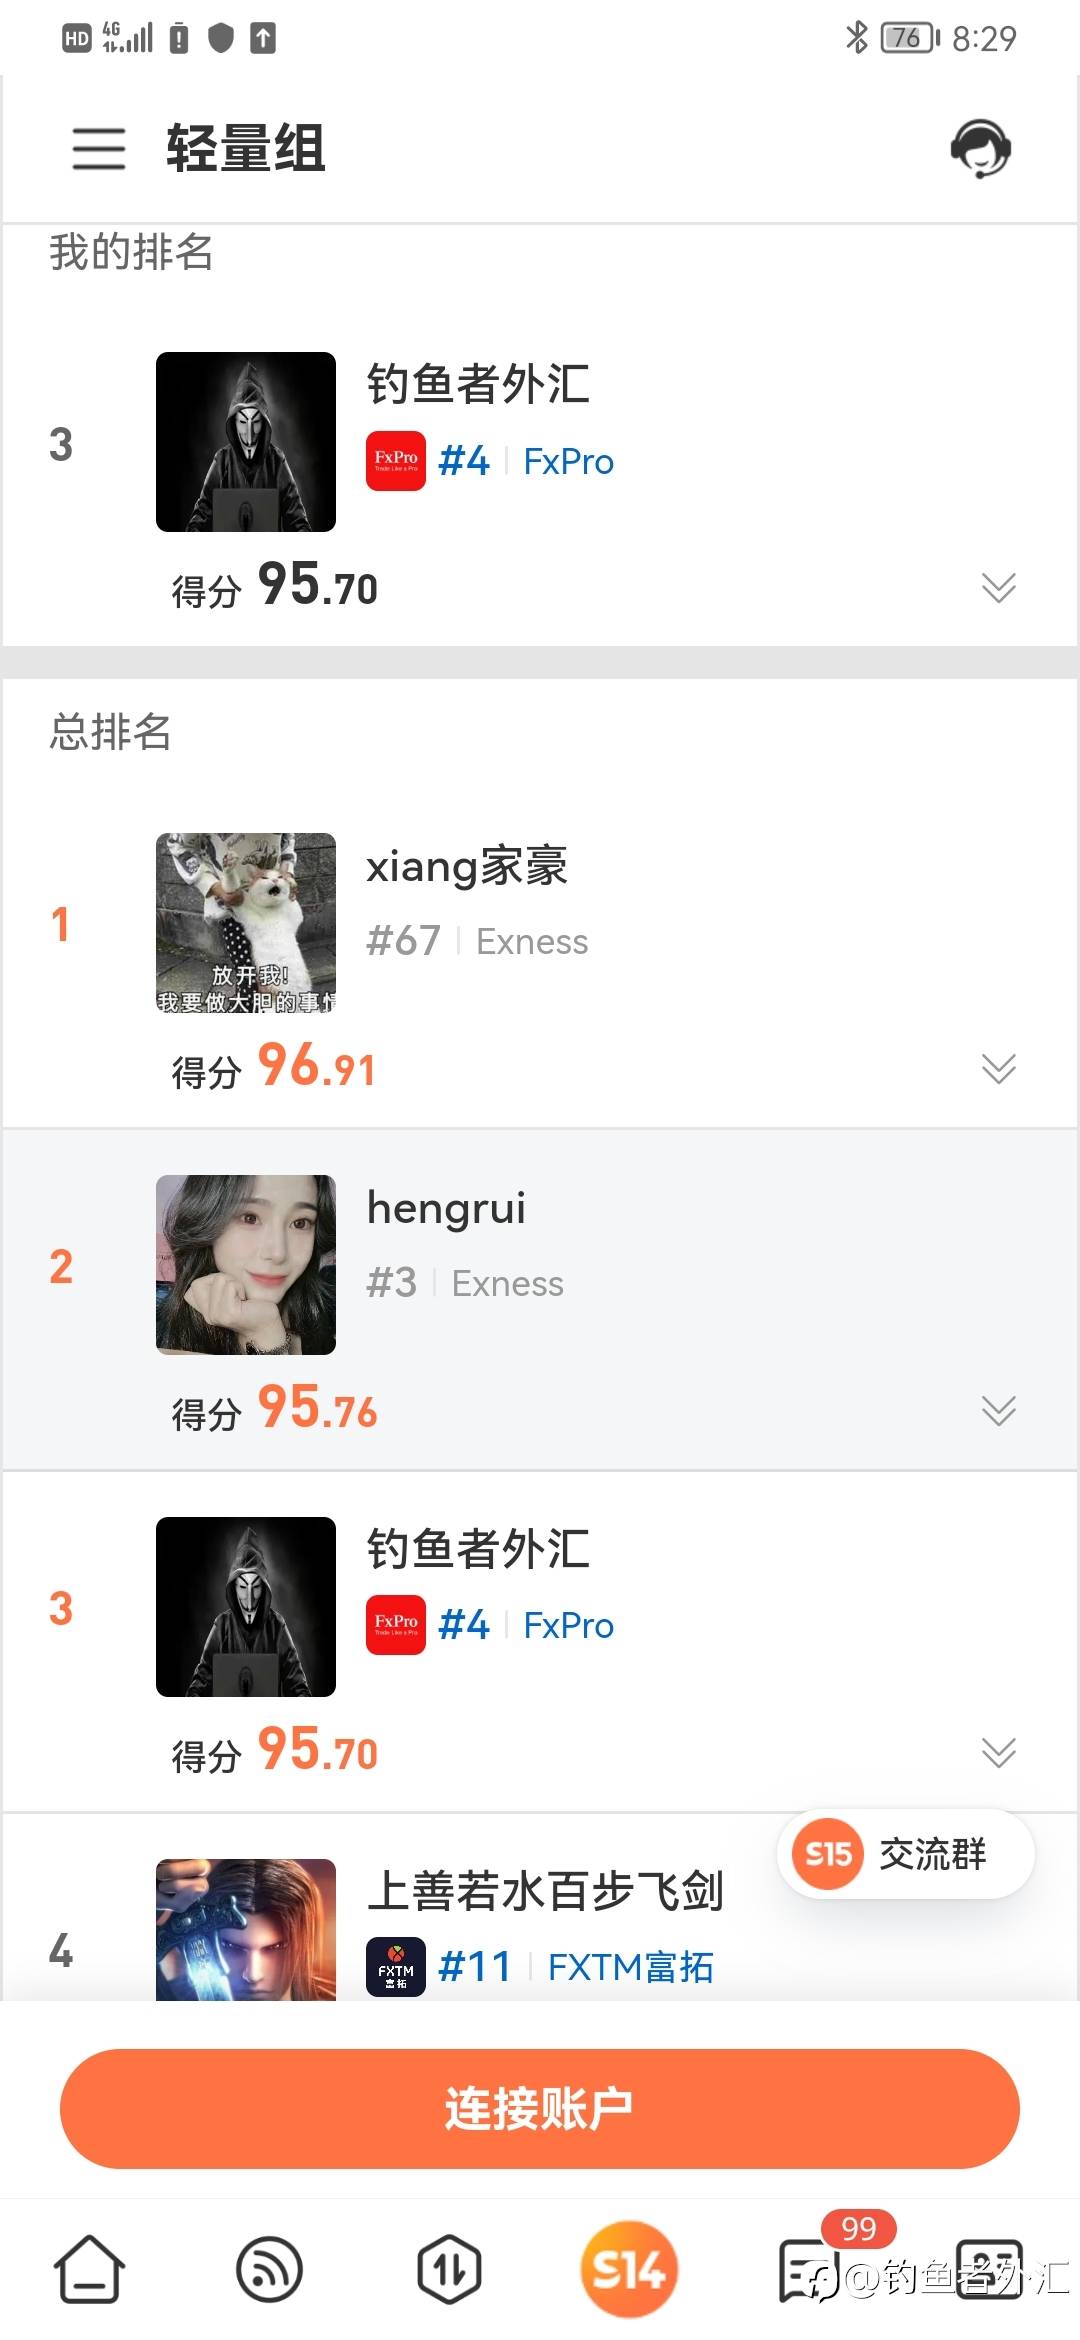Tap xiang家豪's cat avatar
Viewport: 1080px width, 2340px height.
246,923
